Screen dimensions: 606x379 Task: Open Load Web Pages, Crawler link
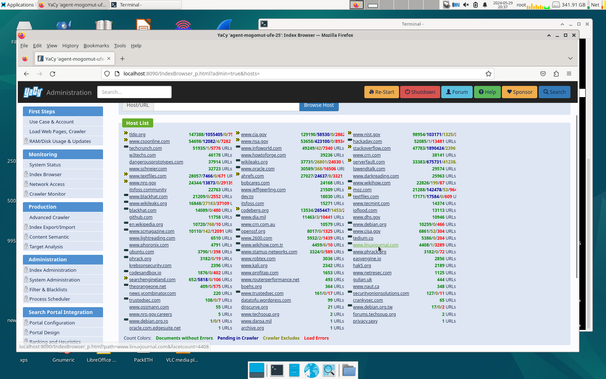(x=58, y=131)
